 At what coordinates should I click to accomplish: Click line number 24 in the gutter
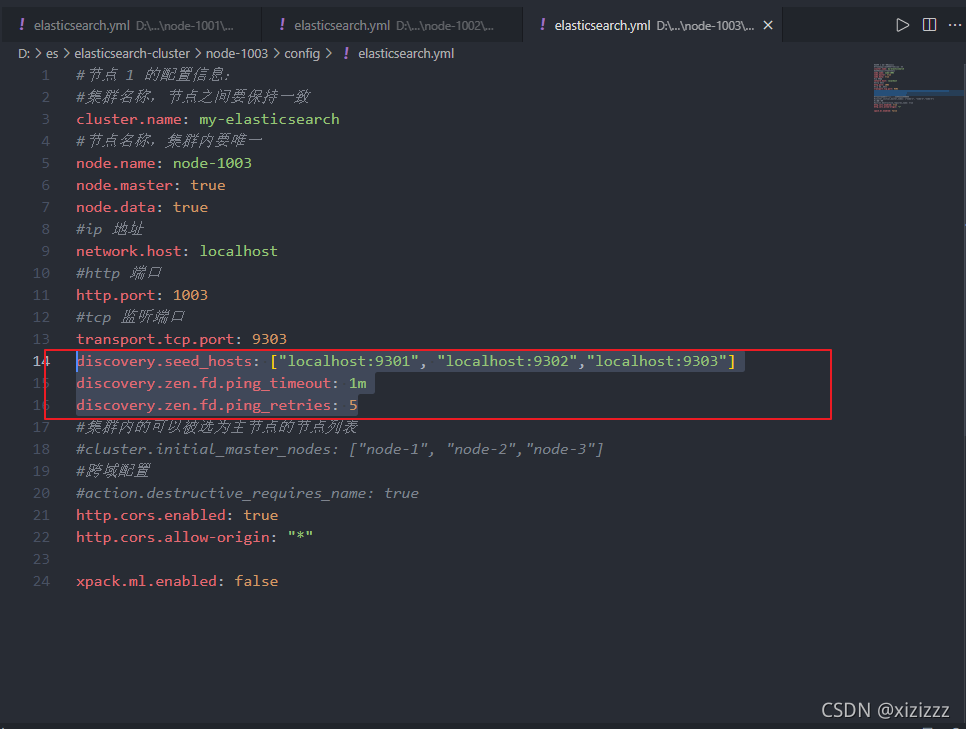(x=41, y=581)
